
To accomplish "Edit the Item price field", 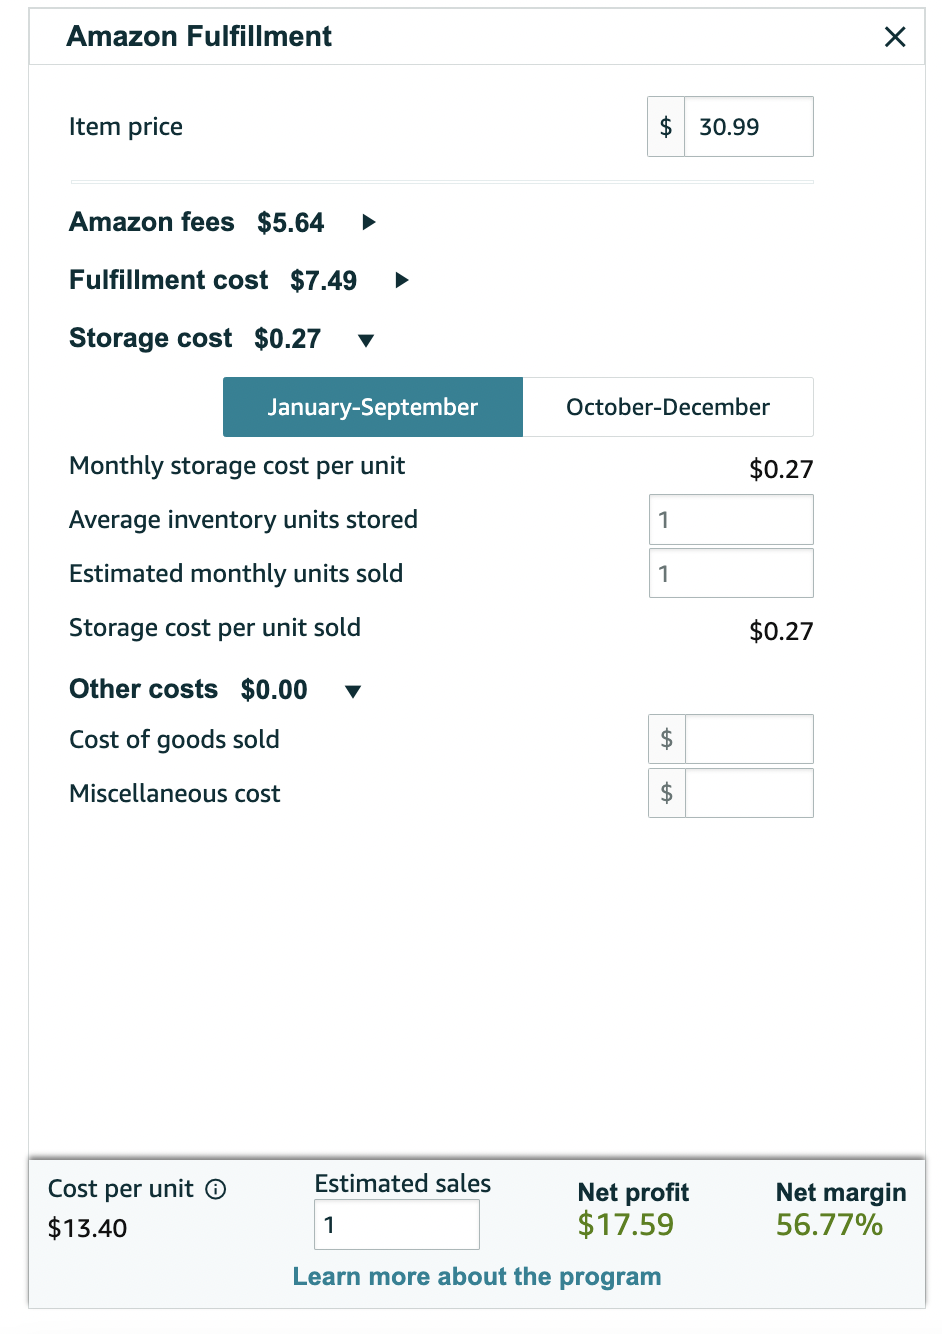I will coord(749,127).
